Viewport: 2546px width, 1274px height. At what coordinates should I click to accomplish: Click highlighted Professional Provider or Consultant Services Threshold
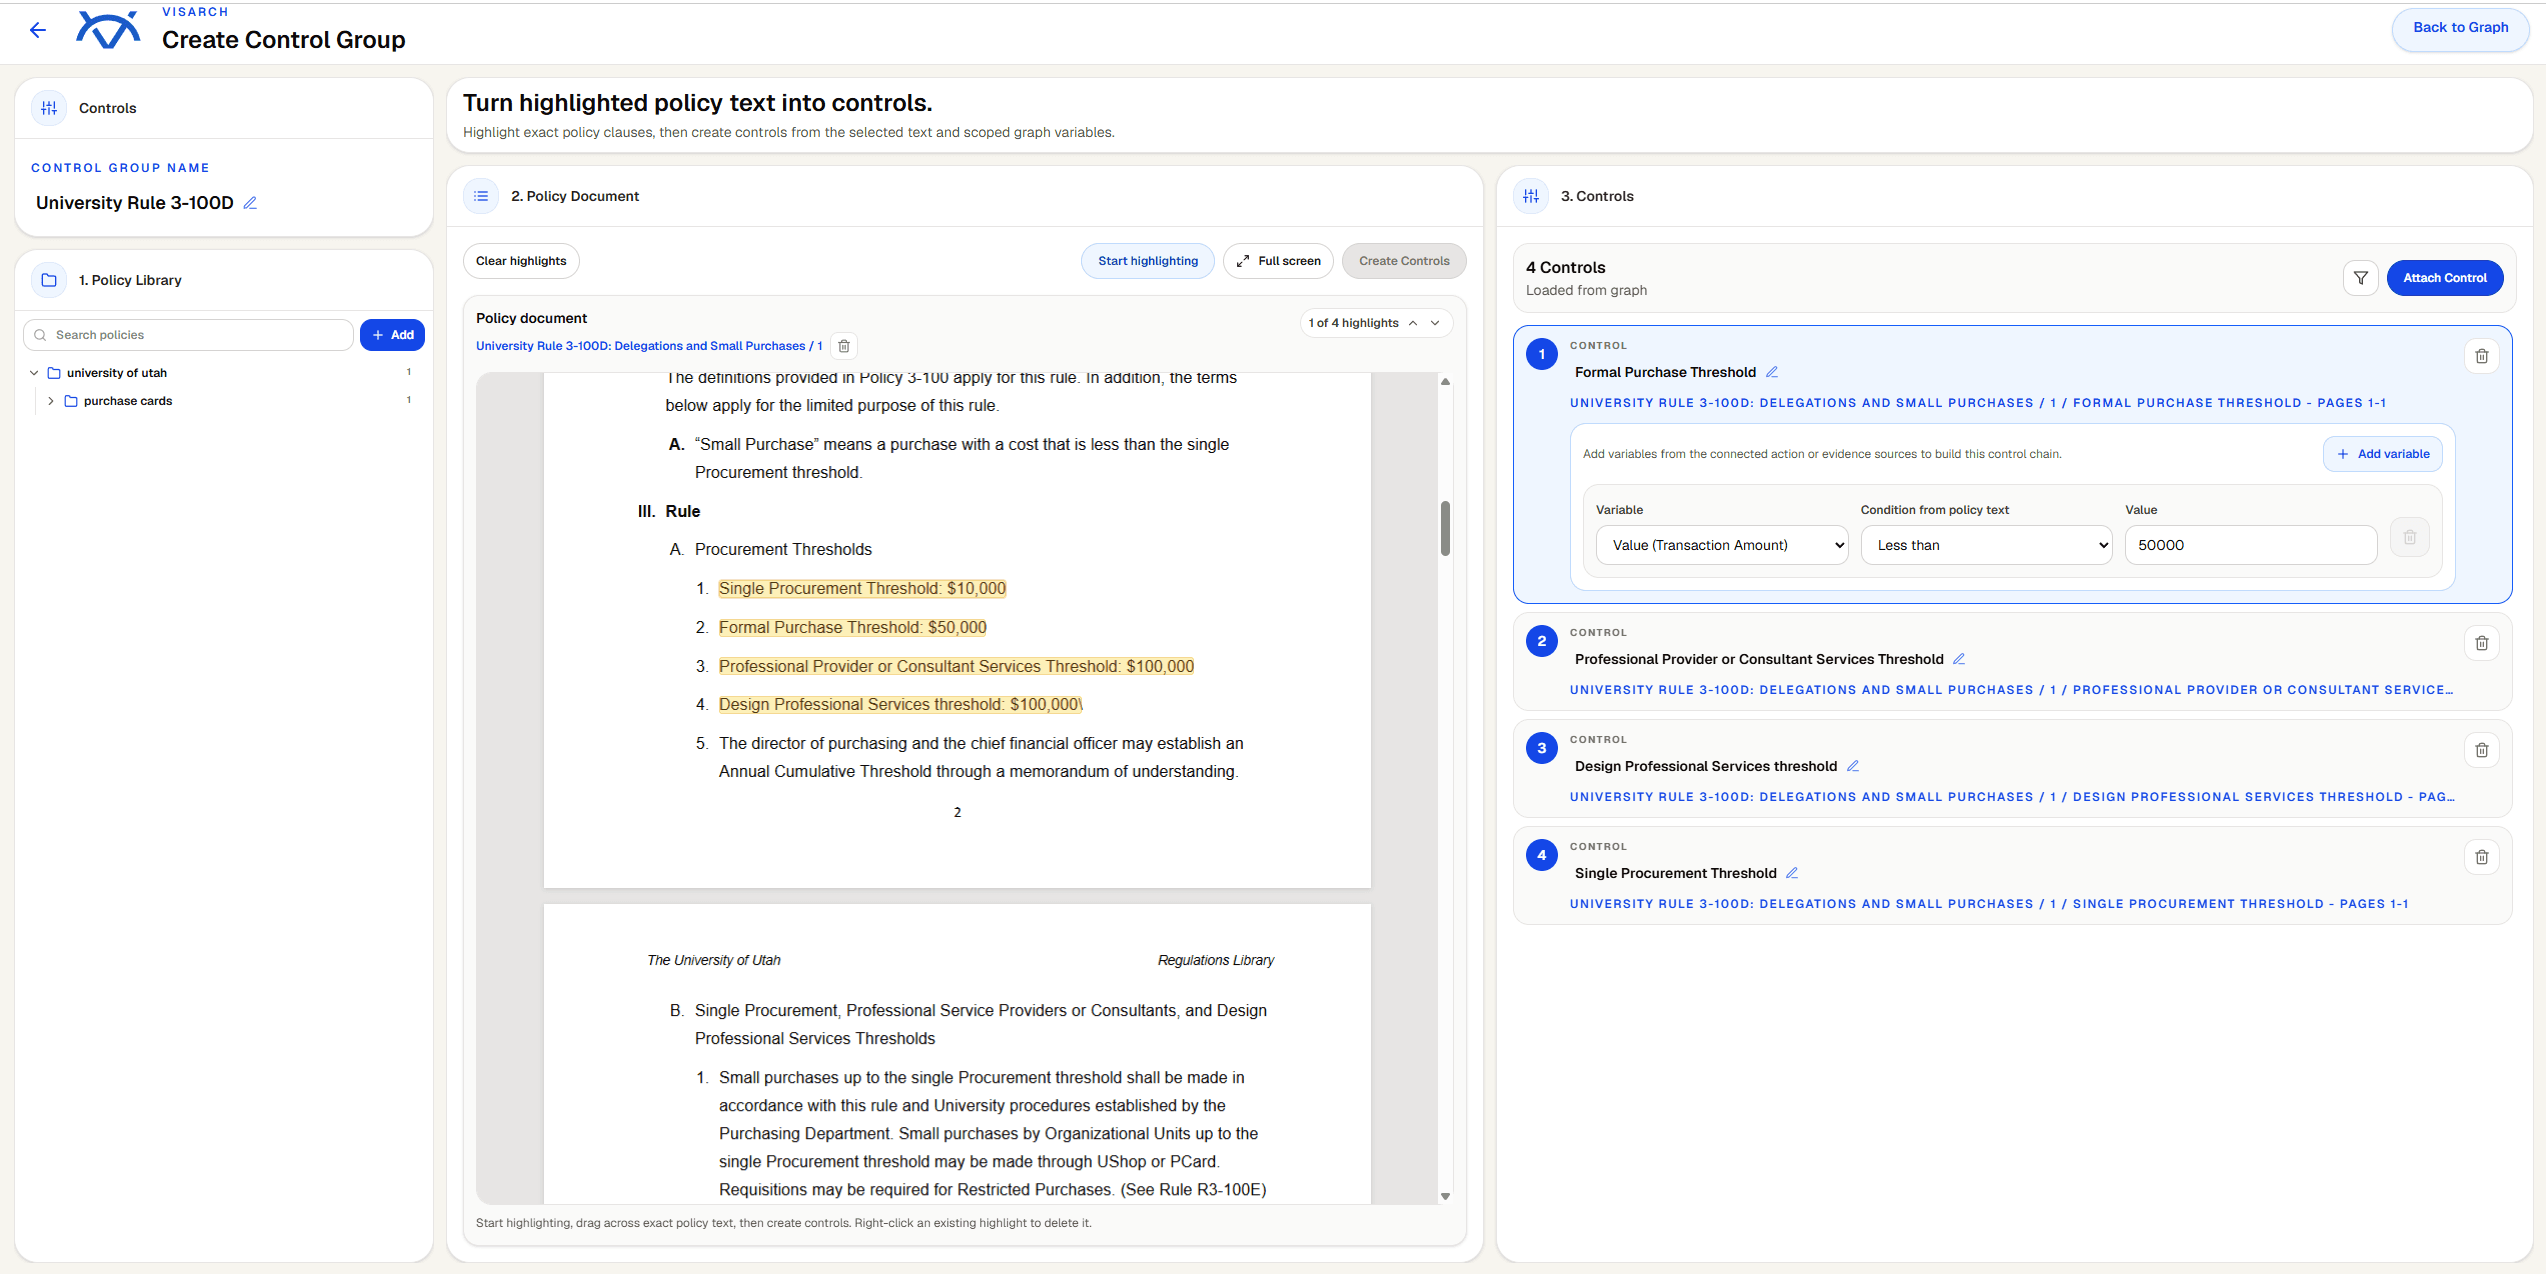pyautogui.click(x=956, y=667)
